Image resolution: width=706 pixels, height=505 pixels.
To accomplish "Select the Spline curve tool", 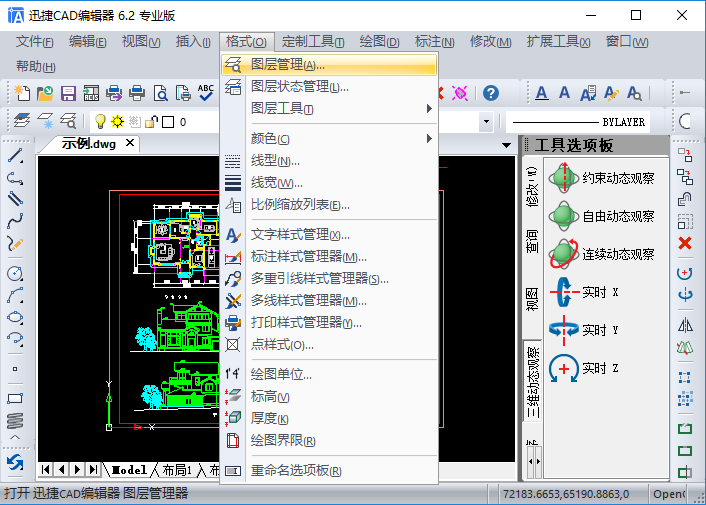I will [x=15, y=221].
